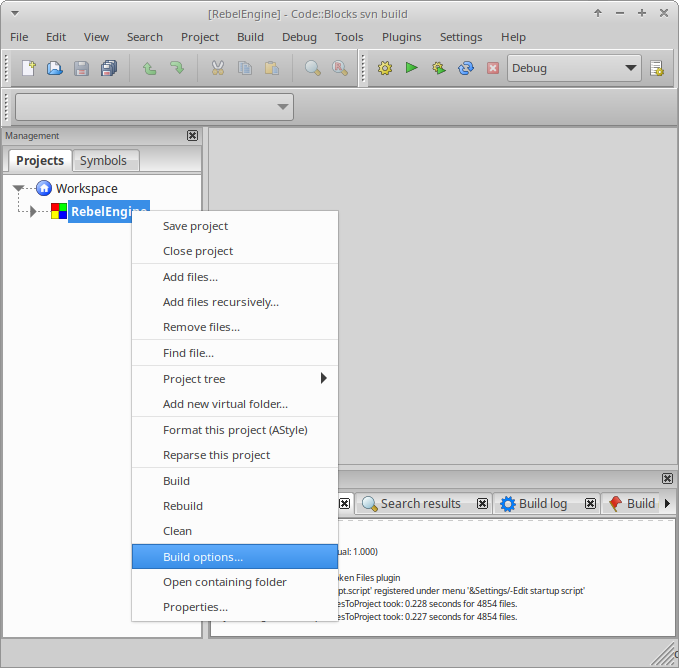Switch to the Build log tab

point(546,503)
